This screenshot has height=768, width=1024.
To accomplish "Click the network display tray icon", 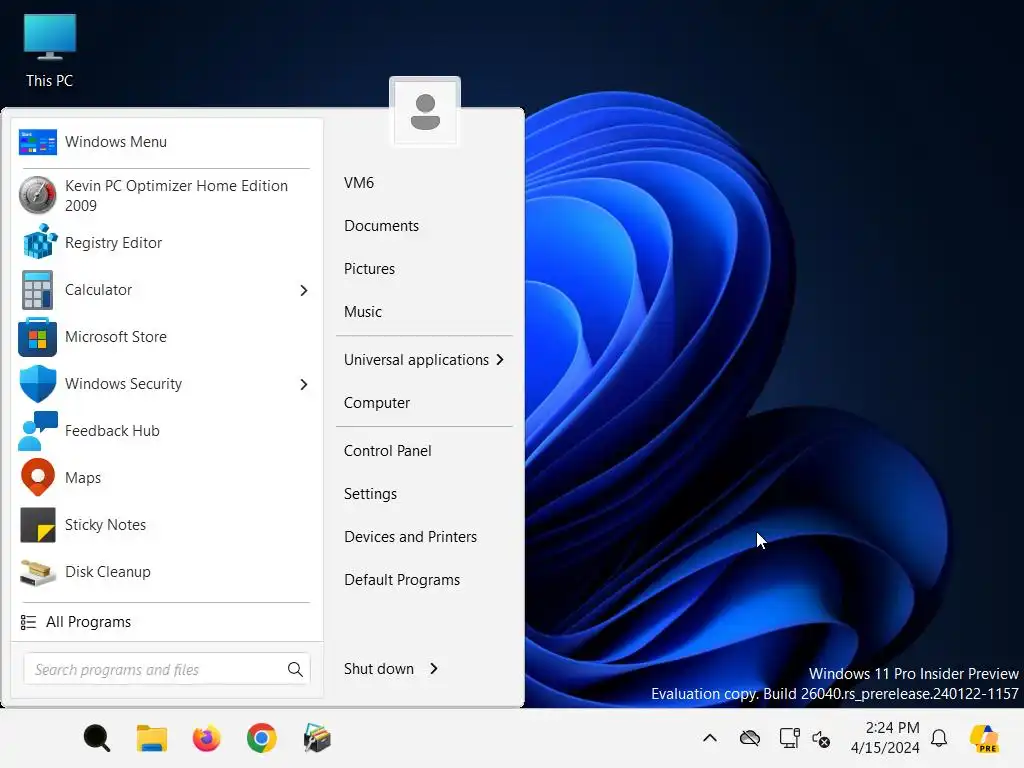I will (790, 739).
